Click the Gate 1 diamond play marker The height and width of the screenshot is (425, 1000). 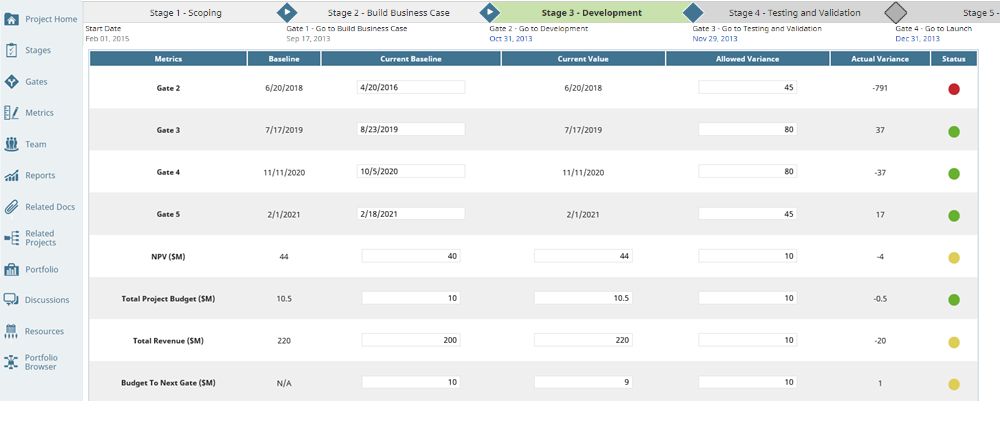tap(287, 12)
